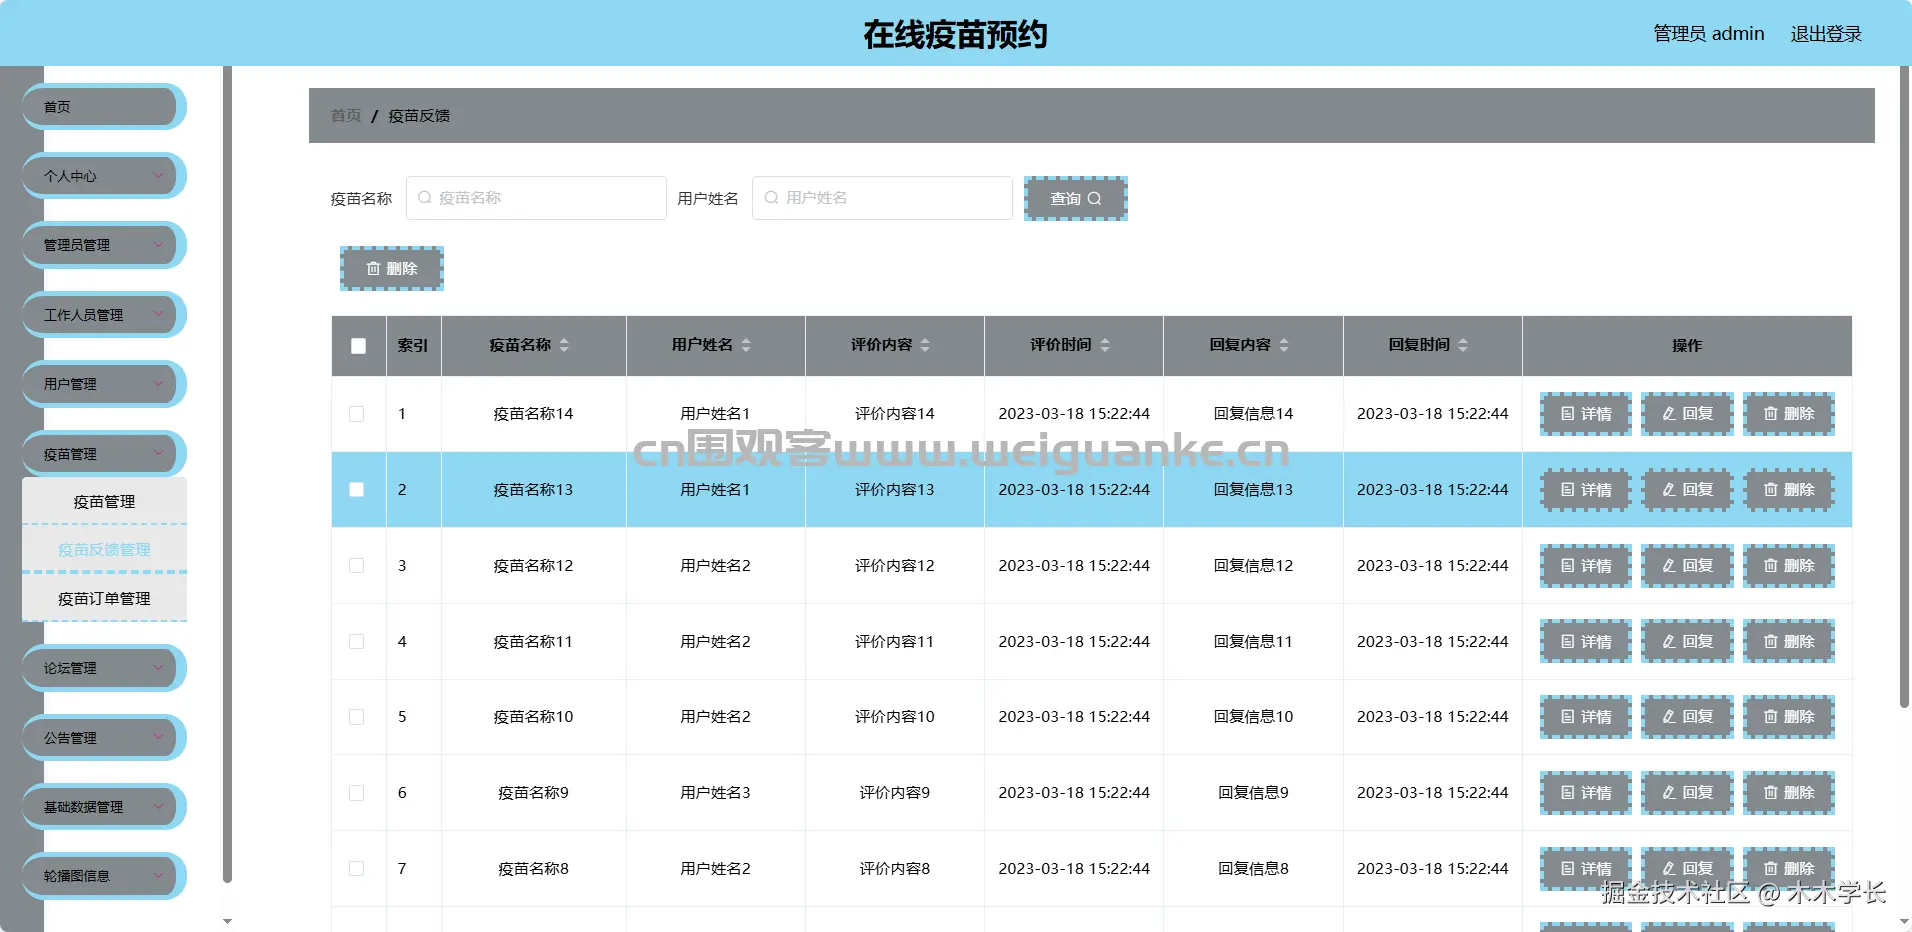Image resolution: width=1912 pixels, height=932 pixels.
Task: Sort the table by 评价时间 column
Action: coord(1104,345)
